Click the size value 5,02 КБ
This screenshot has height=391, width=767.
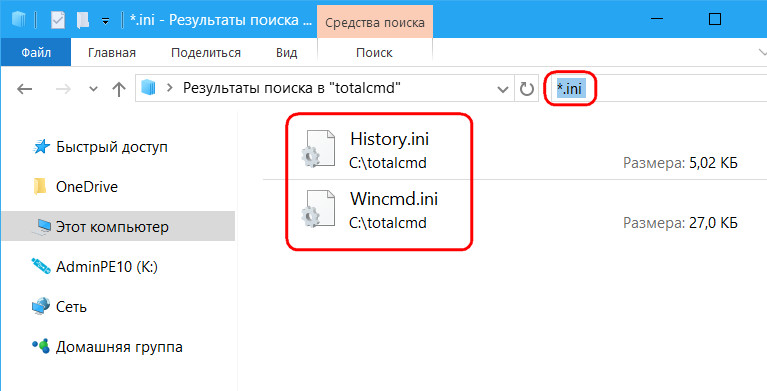(713, 162)
